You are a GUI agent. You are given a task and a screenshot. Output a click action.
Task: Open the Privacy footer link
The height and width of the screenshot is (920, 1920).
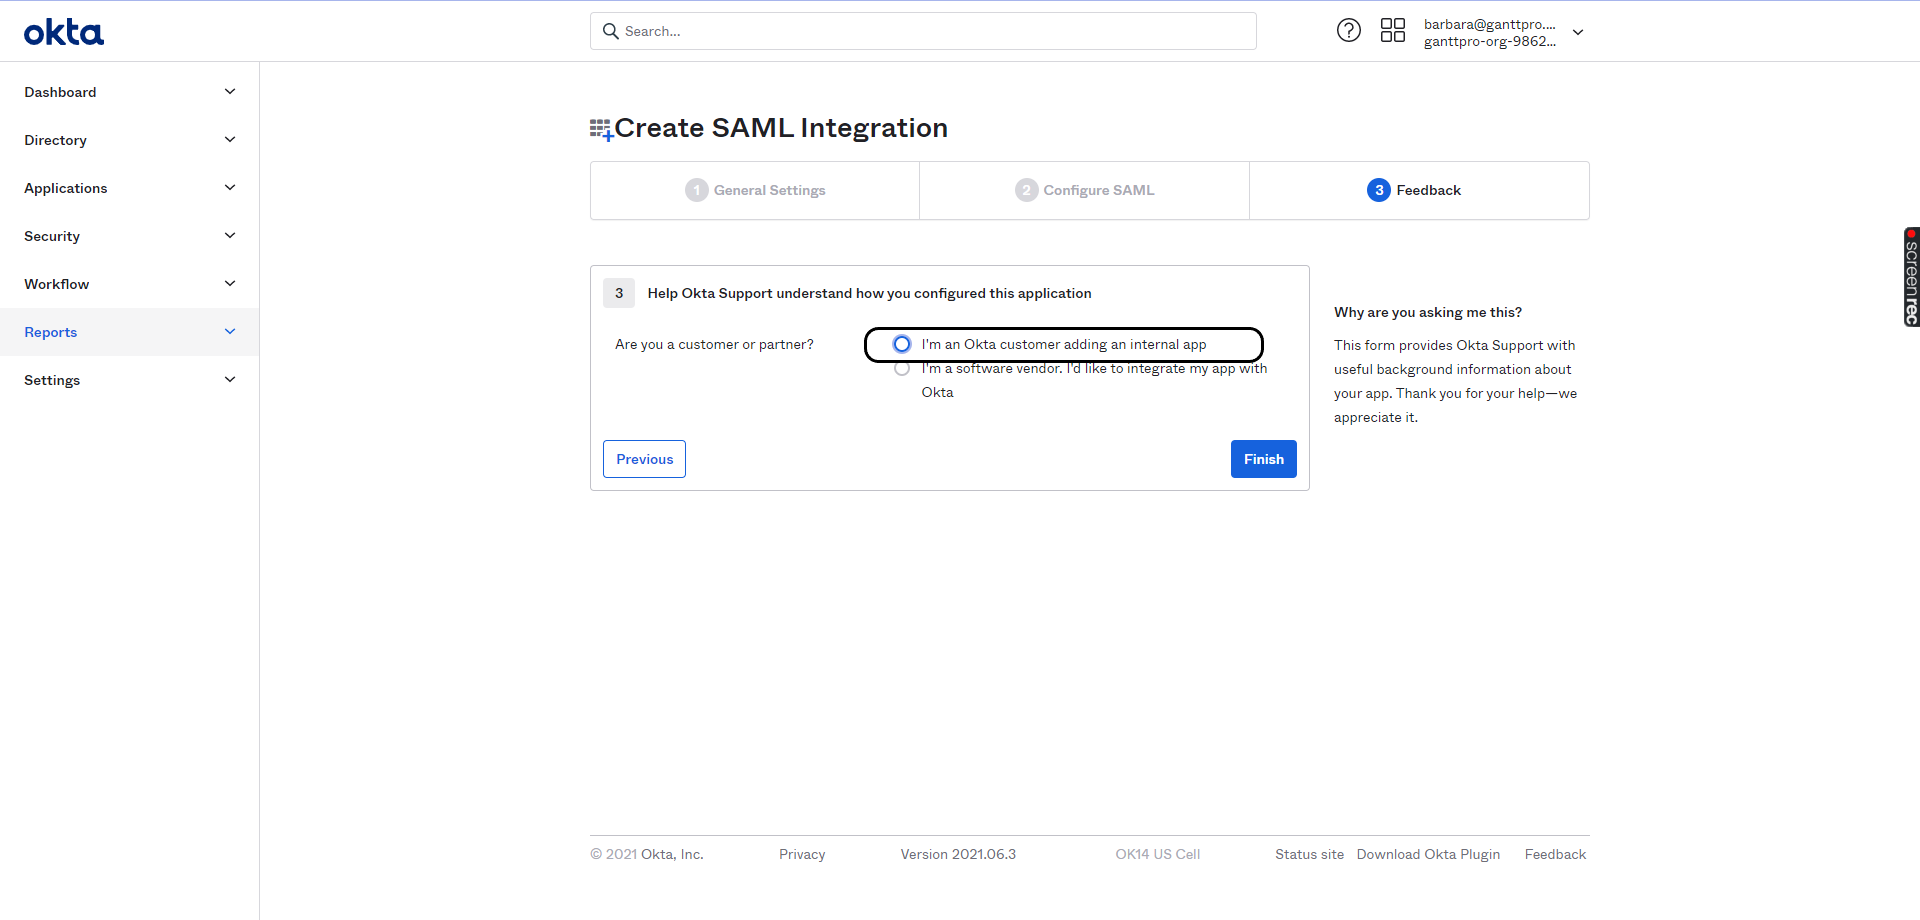pyautogui.click(x=802, y=854)
